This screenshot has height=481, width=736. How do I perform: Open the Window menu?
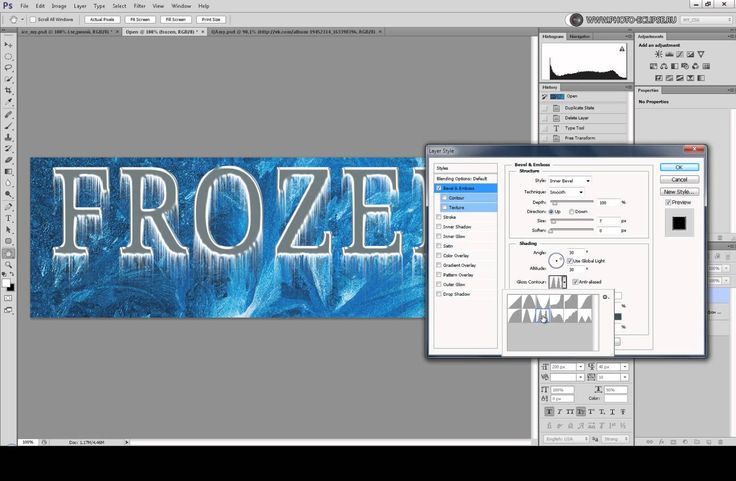pyautogui.click(x=181, y=6)
